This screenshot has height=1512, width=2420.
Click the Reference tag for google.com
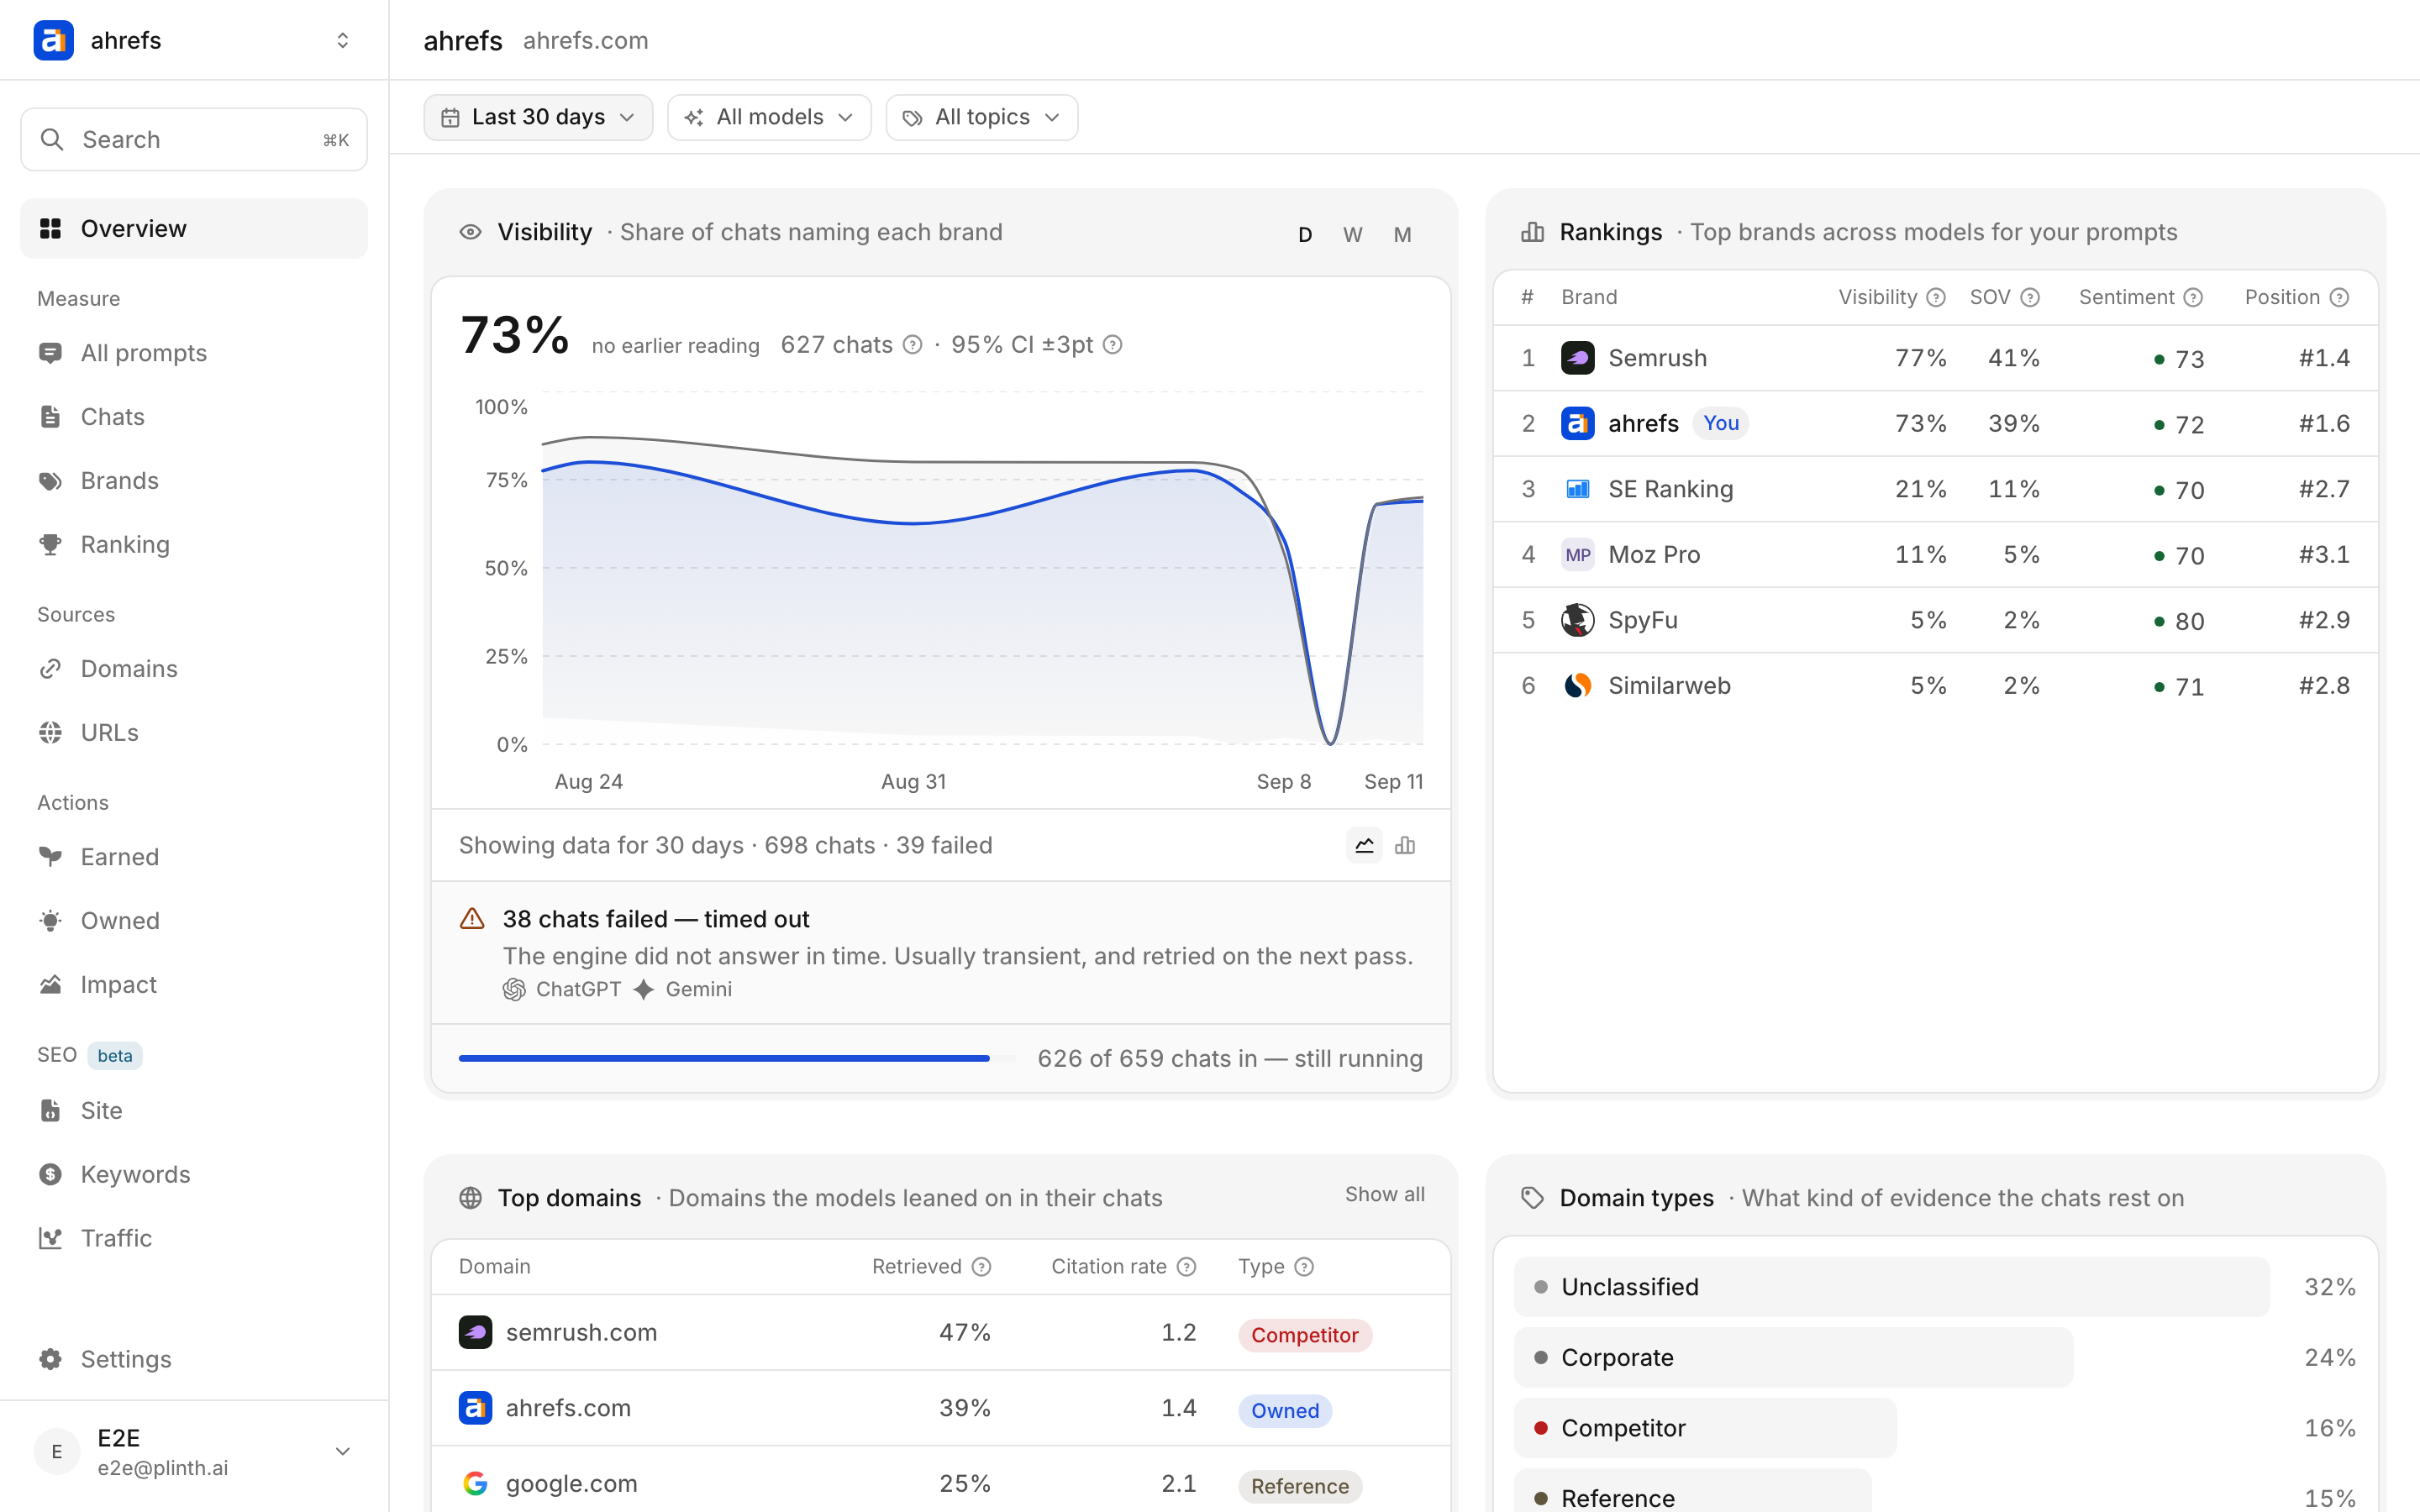point(1300,1486)
